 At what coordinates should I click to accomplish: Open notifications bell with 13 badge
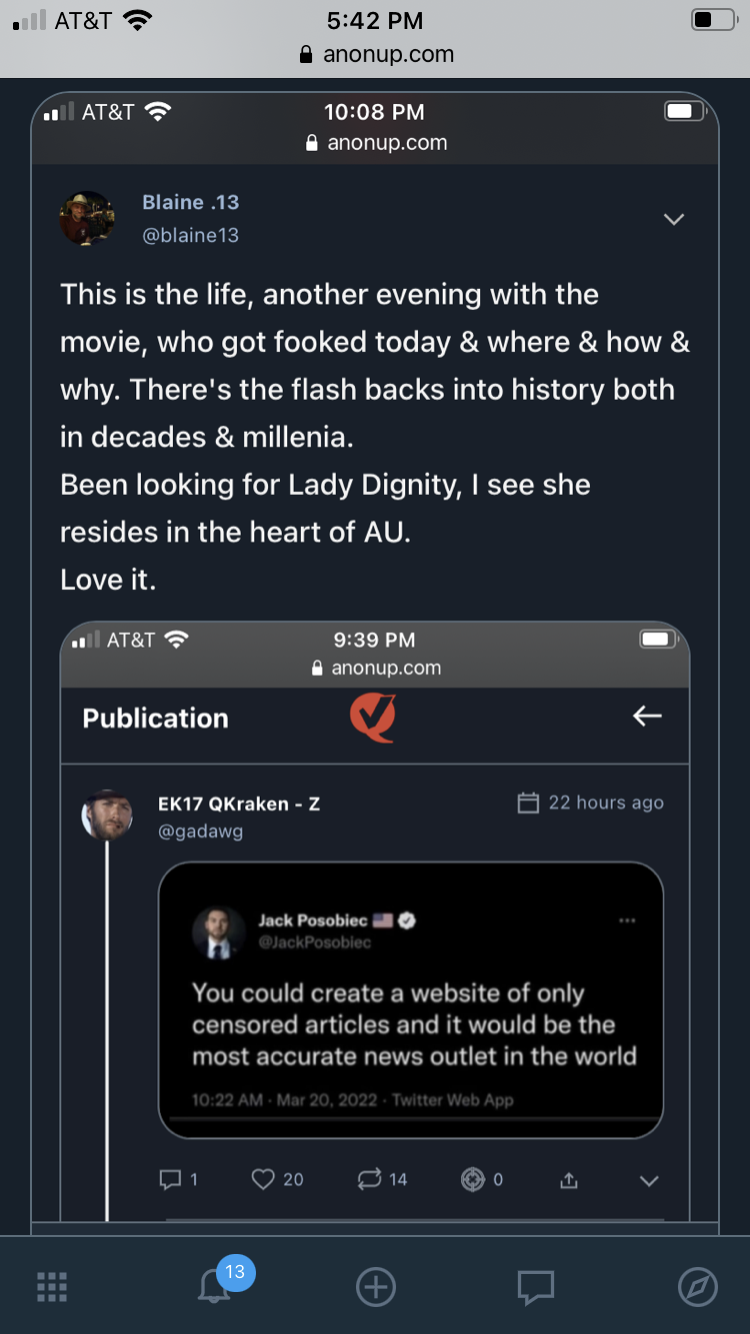click(215, 1285)
